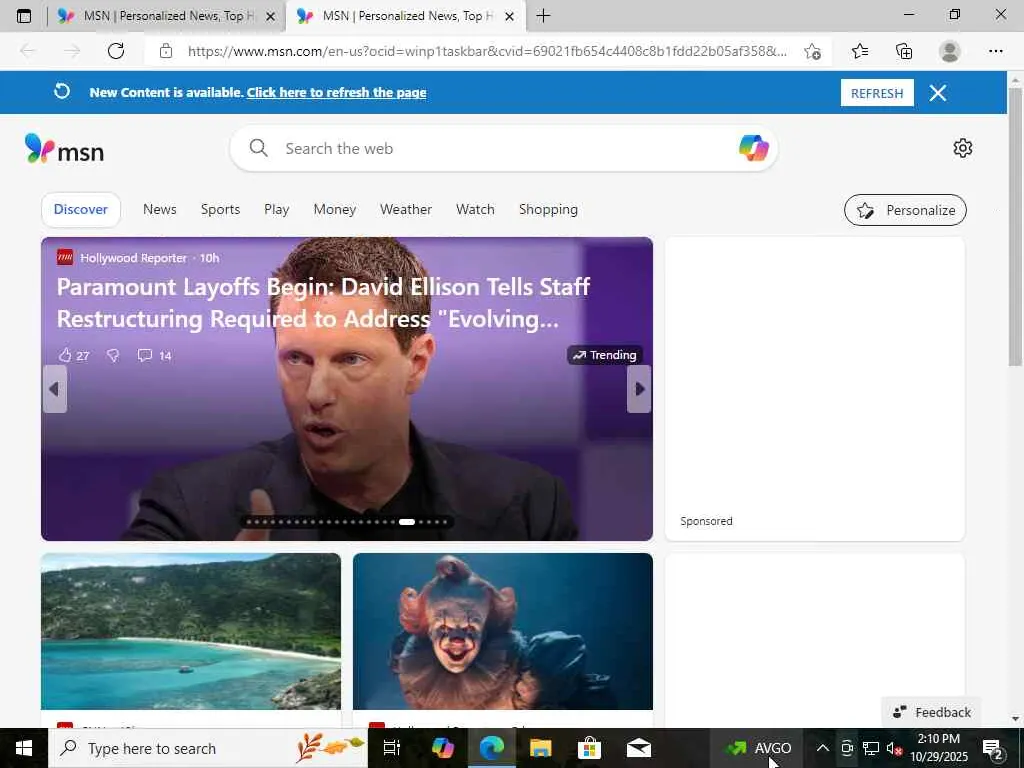
Task: Open the tab actions menu icon
Action: (x=24, y=16)
